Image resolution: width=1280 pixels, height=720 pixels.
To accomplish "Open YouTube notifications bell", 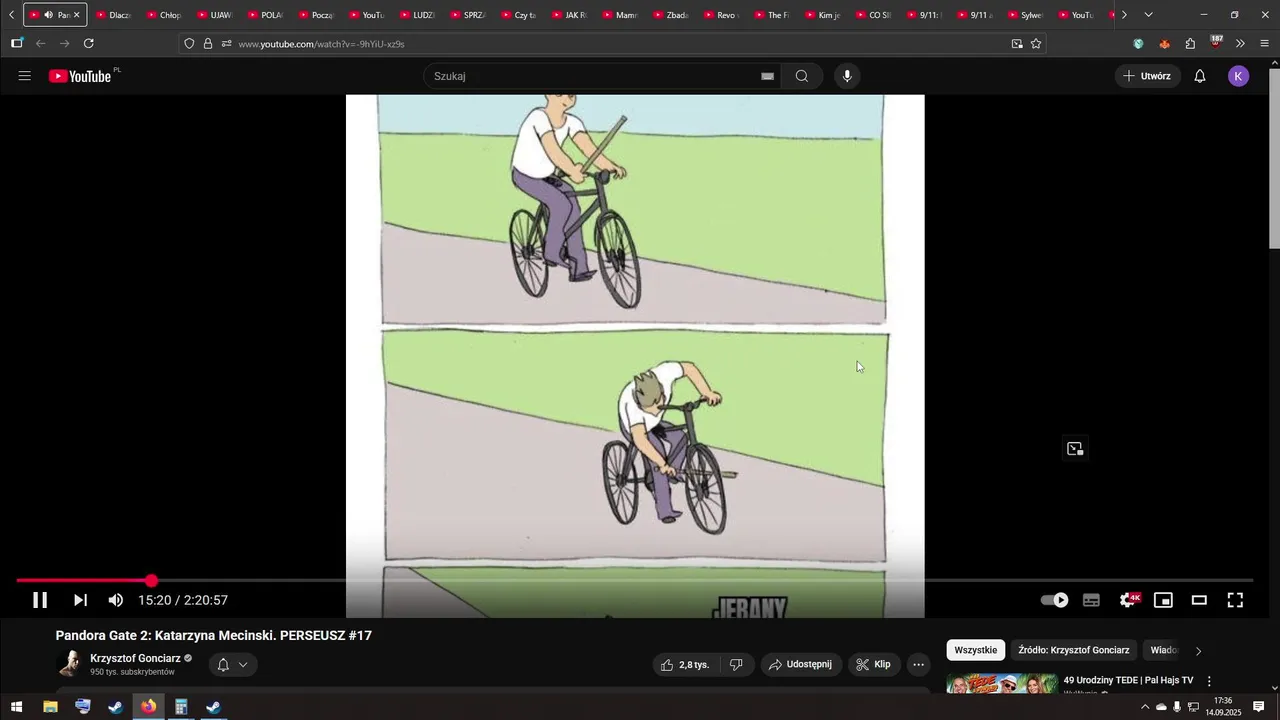I will point(1200,76).
